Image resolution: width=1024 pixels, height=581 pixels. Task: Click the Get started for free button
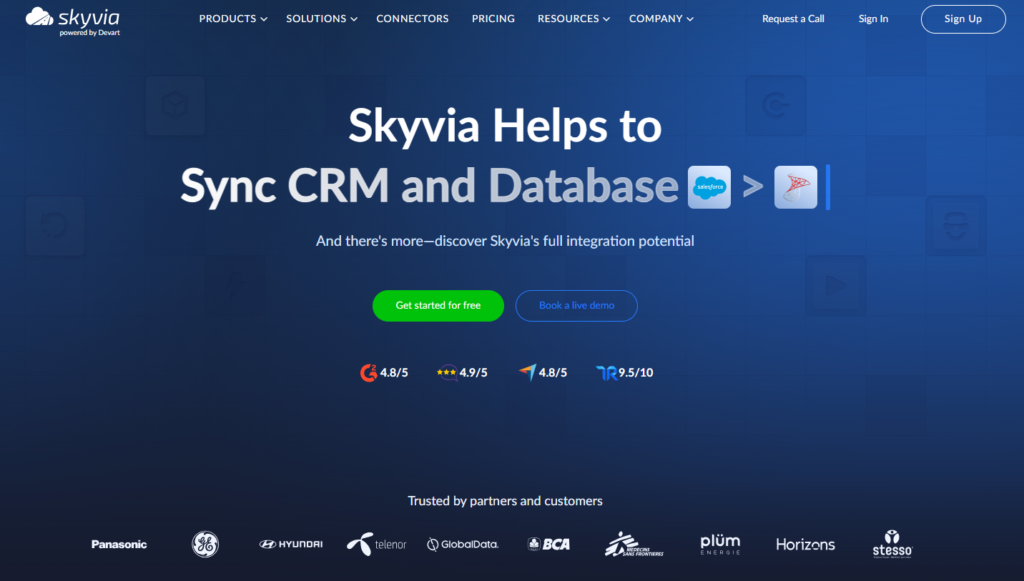point(438,305)
